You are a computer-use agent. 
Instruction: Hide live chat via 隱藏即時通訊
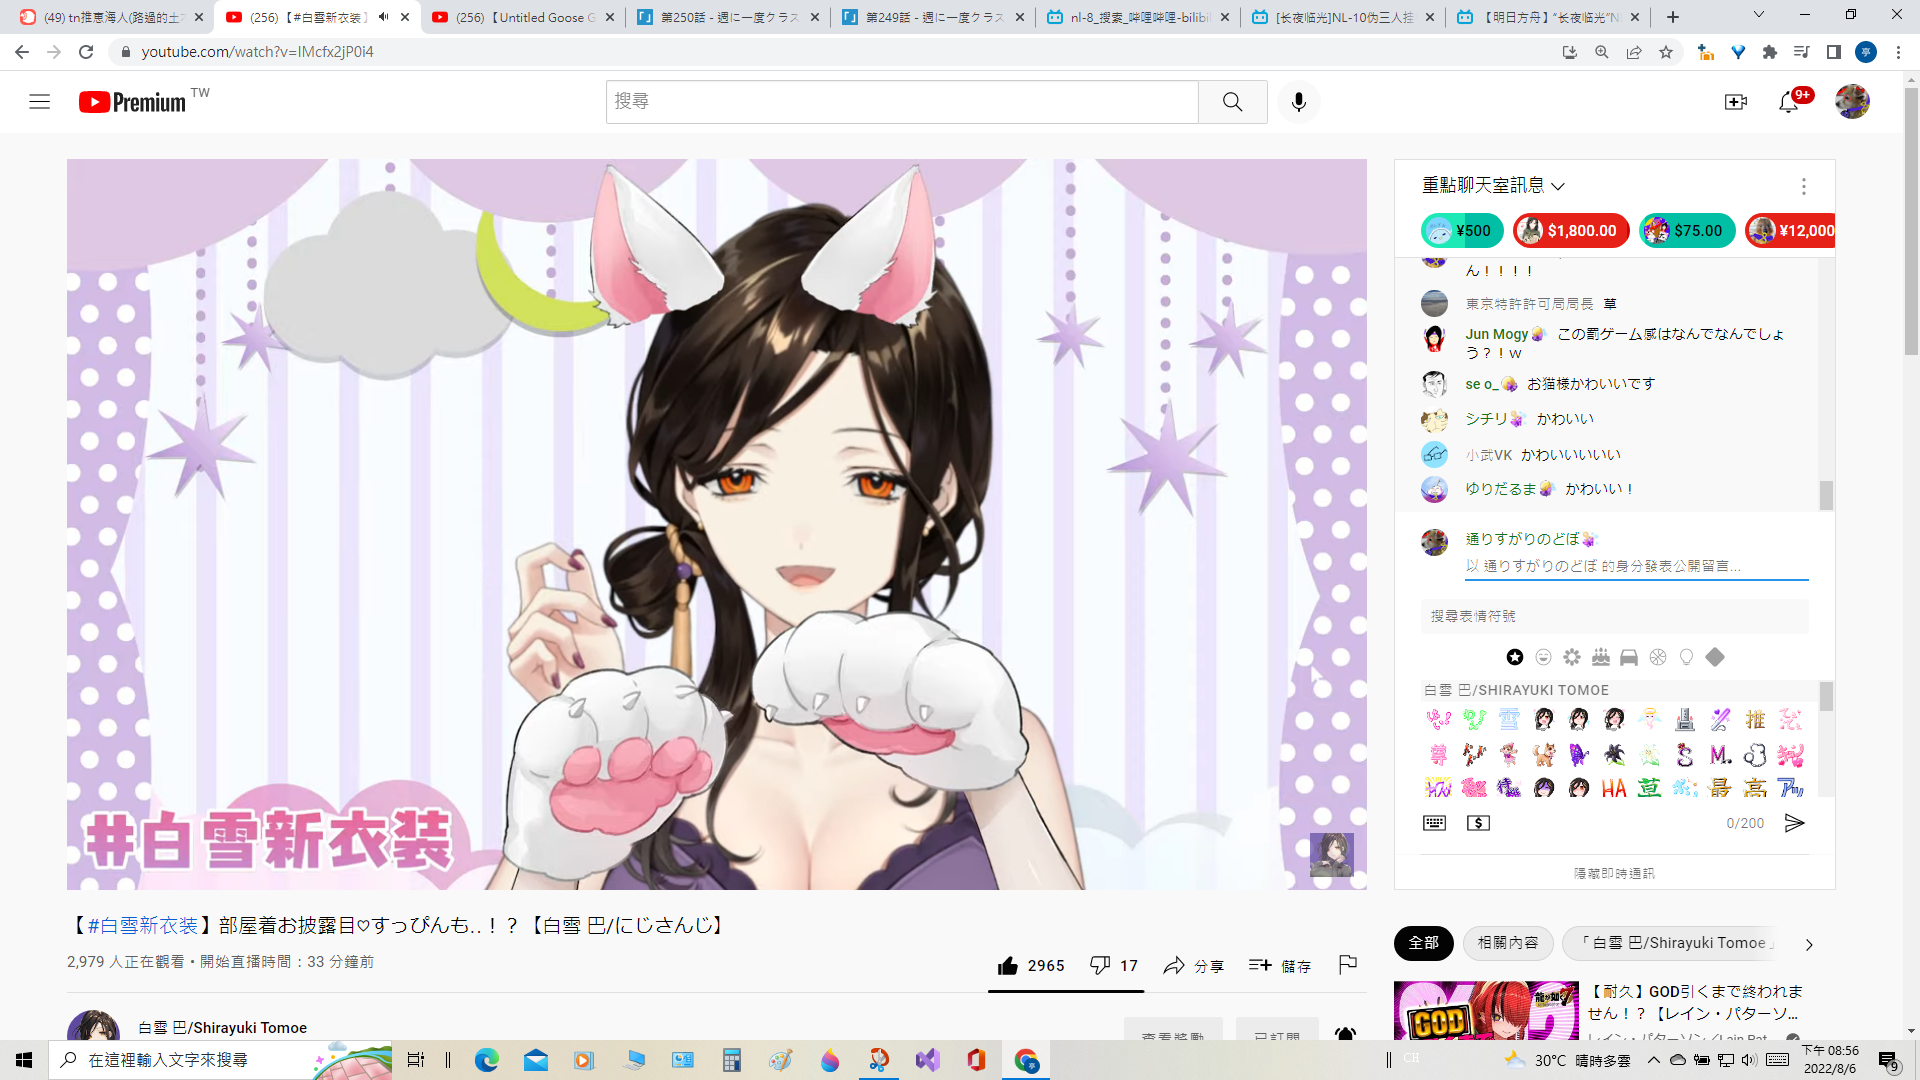[x=1614, y=873]
